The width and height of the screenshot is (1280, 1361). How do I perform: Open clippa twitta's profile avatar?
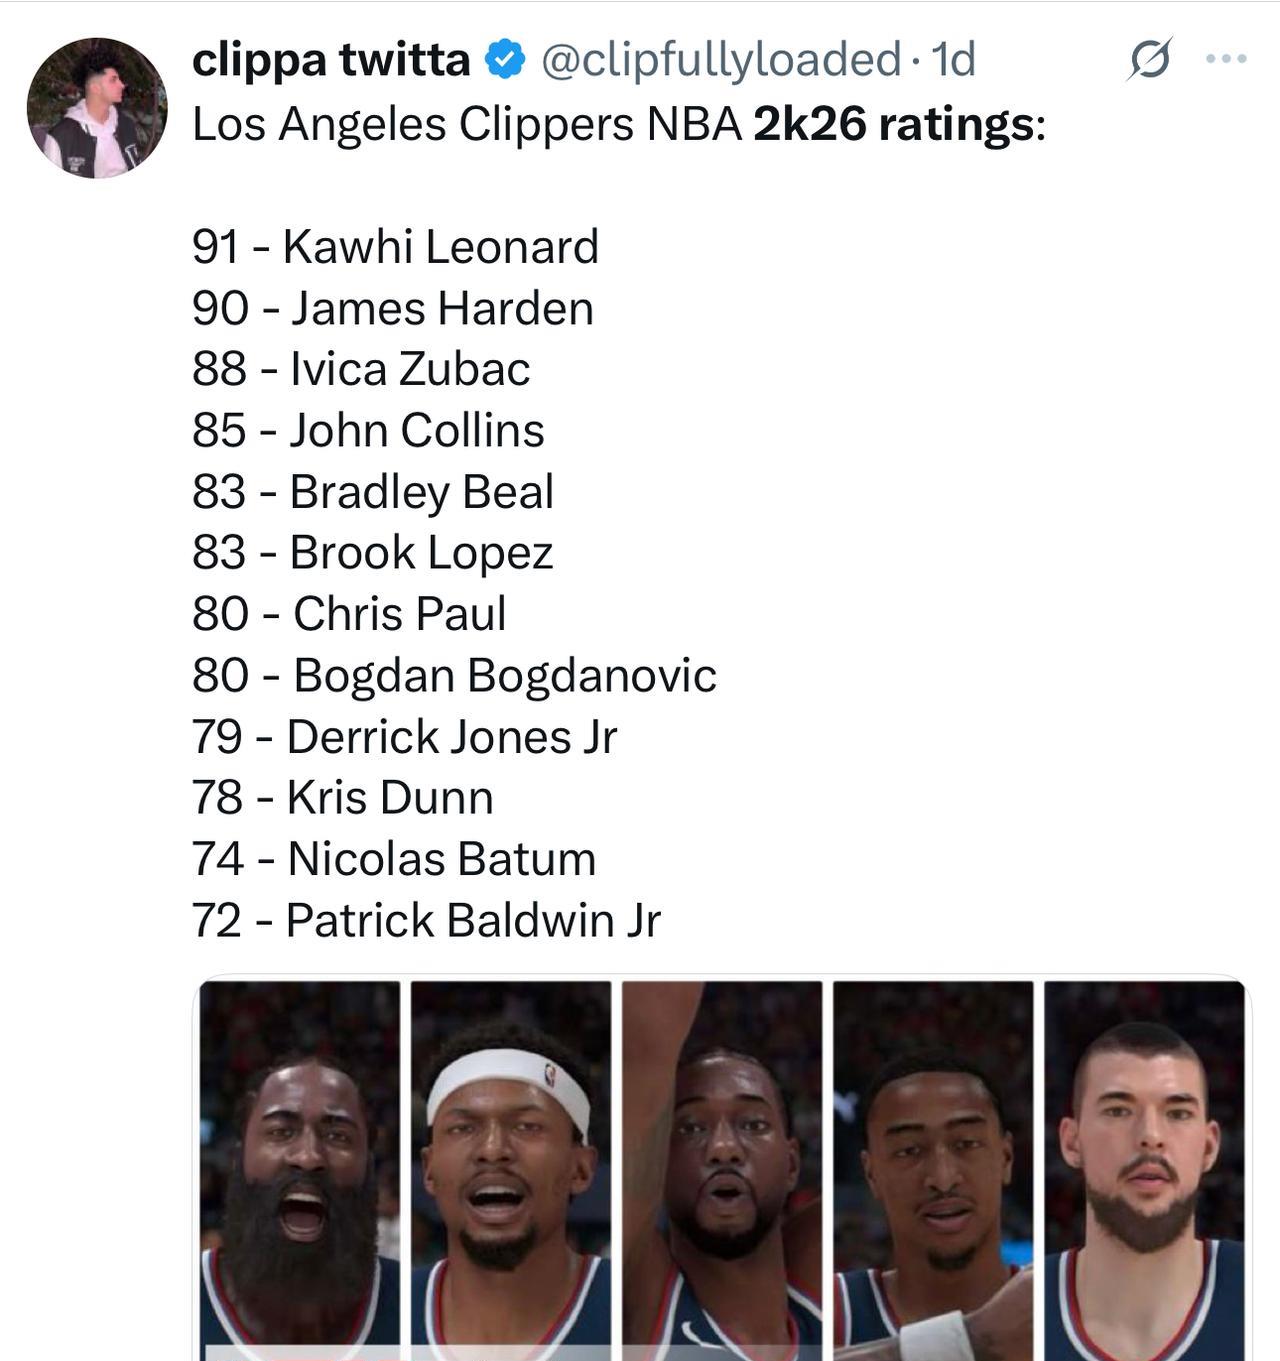click(97, 108)
